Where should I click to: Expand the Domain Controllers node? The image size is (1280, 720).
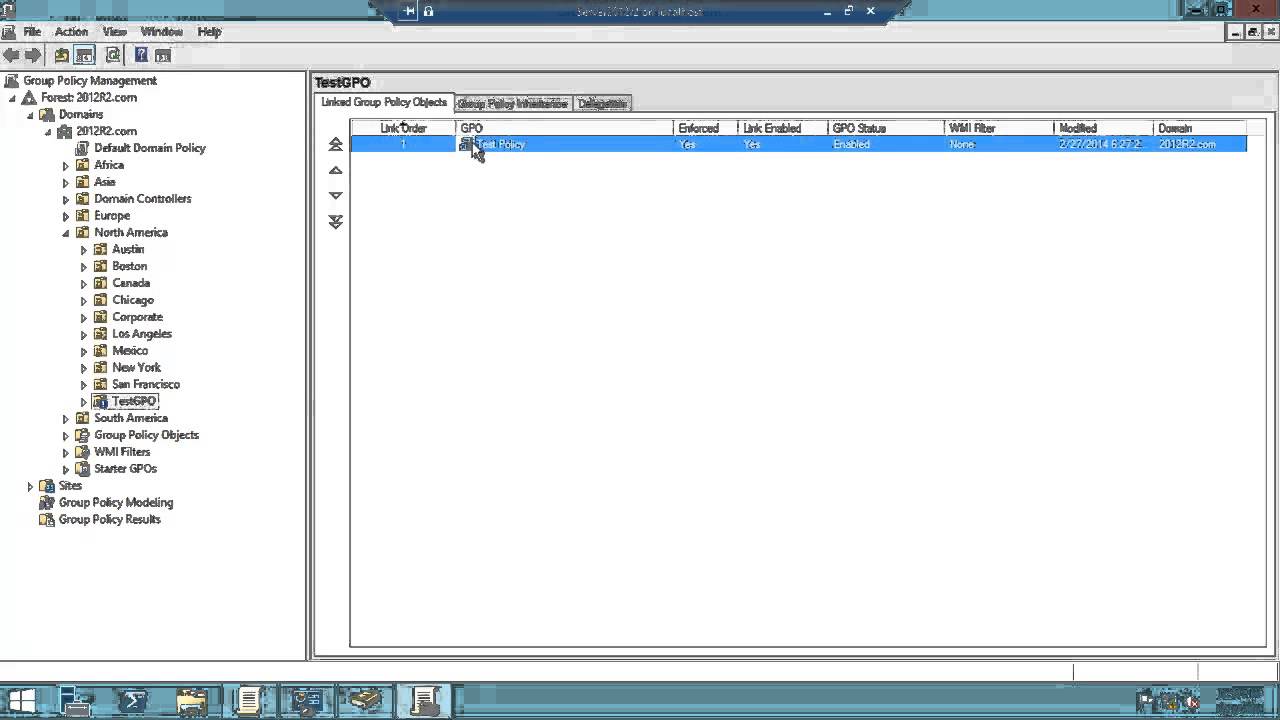(x=66, y=199)
